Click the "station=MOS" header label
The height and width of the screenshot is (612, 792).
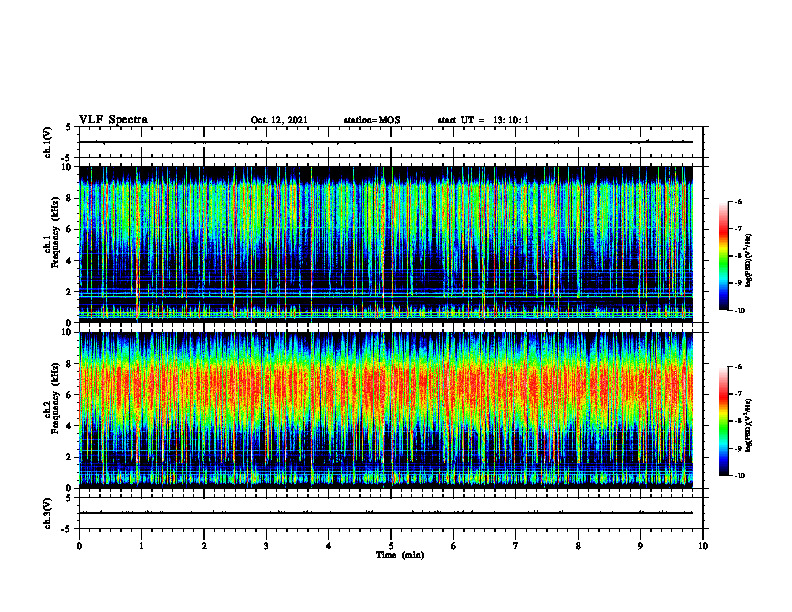(372, 120)
